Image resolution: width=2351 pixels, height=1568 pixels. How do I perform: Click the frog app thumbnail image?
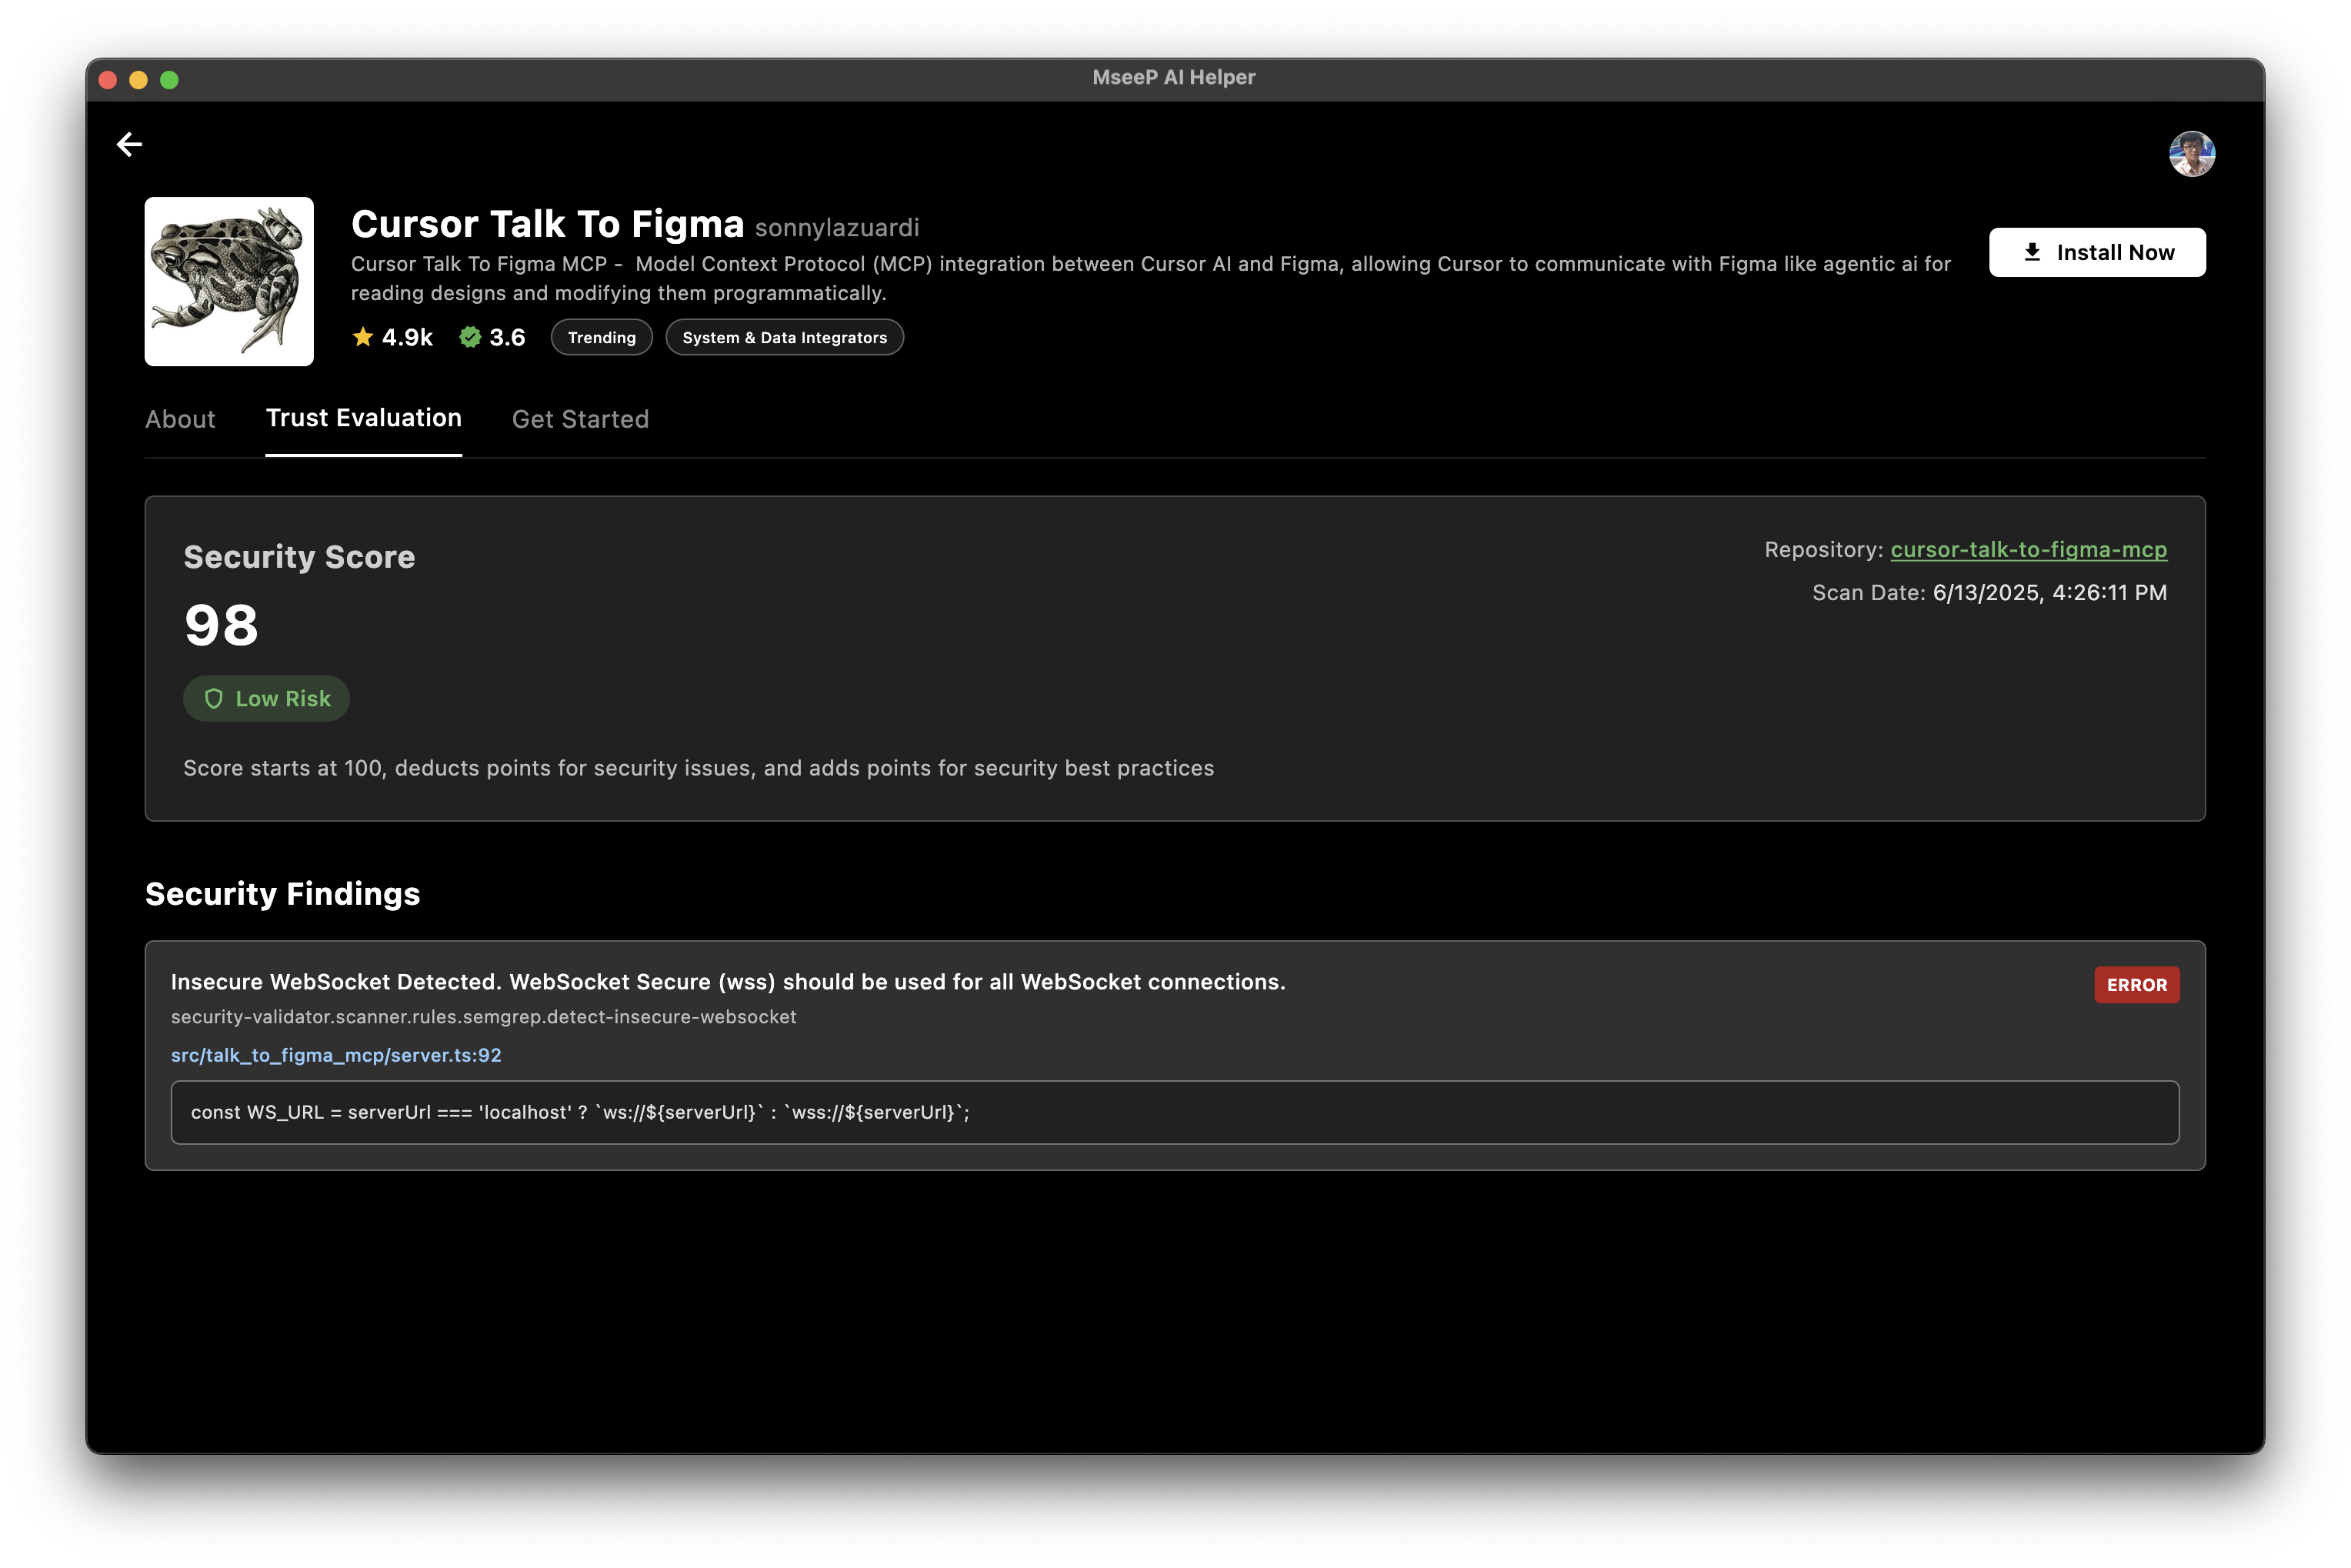pos(229,281)
